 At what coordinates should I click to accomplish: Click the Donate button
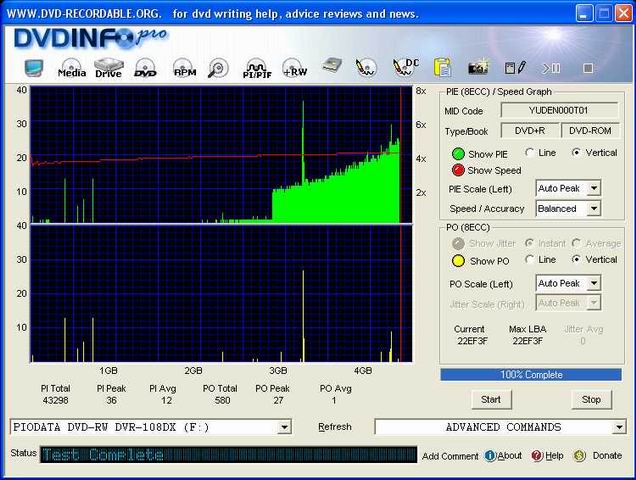coord(607,456)
